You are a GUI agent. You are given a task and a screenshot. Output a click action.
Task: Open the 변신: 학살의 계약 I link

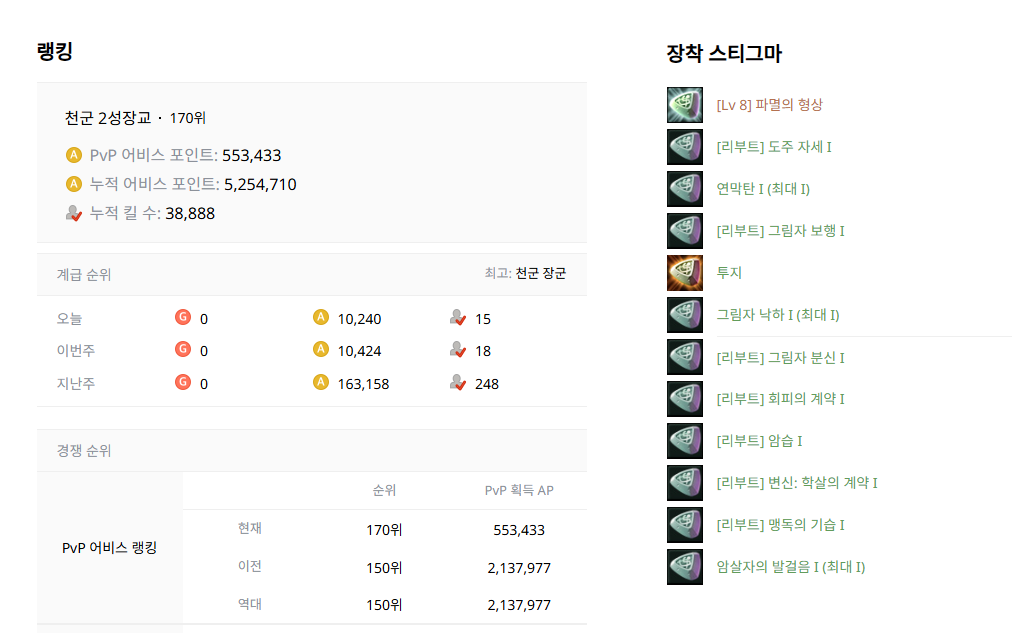[x=797, y=483]
